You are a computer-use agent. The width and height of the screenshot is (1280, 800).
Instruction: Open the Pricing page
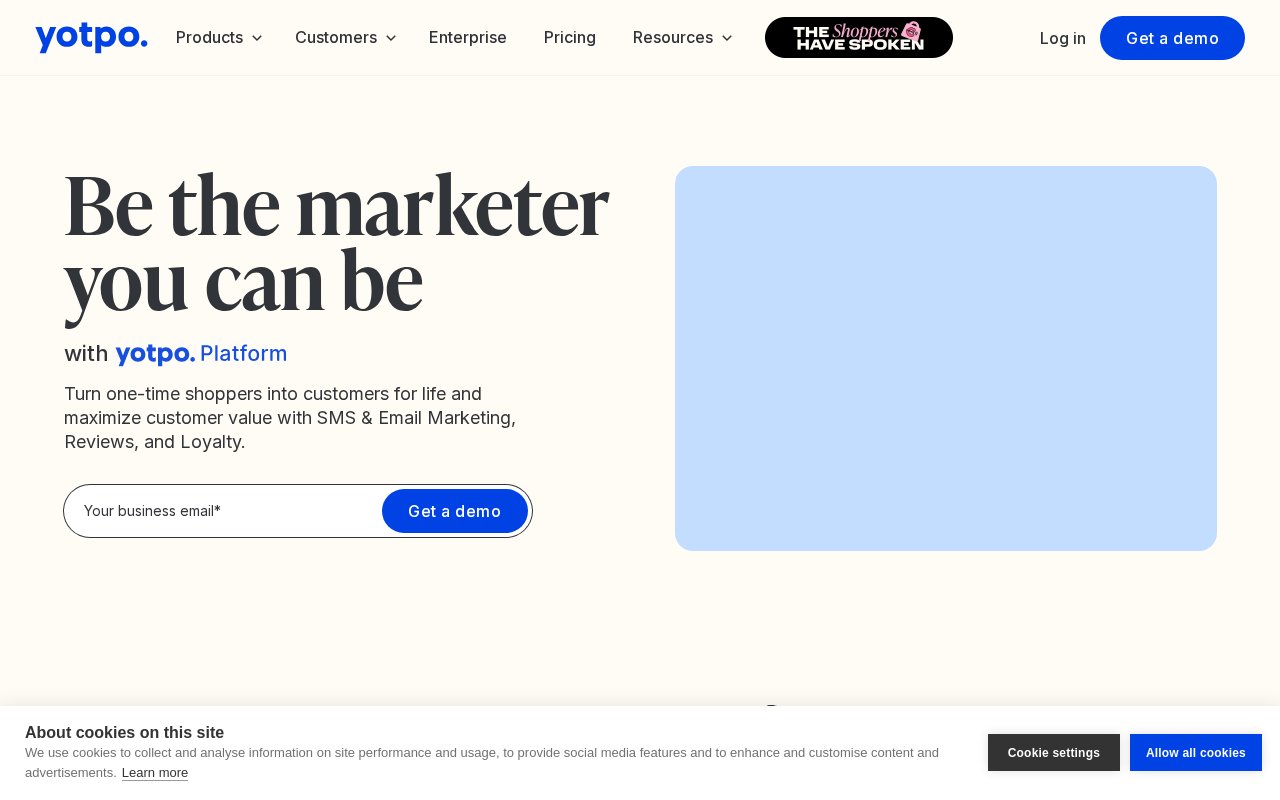pyautogui.click(x=570, y=38)
